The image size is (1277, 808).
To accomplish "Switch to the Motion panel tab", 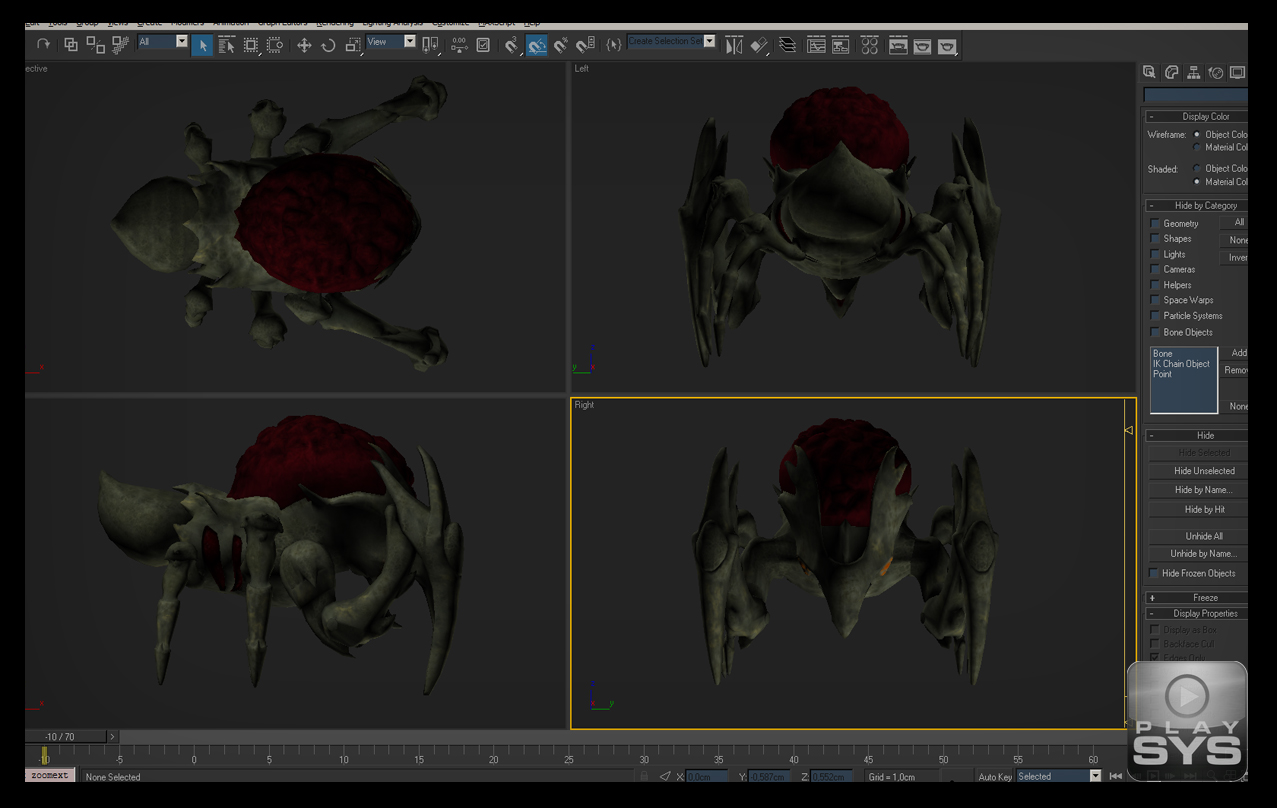I will 1215,72.
